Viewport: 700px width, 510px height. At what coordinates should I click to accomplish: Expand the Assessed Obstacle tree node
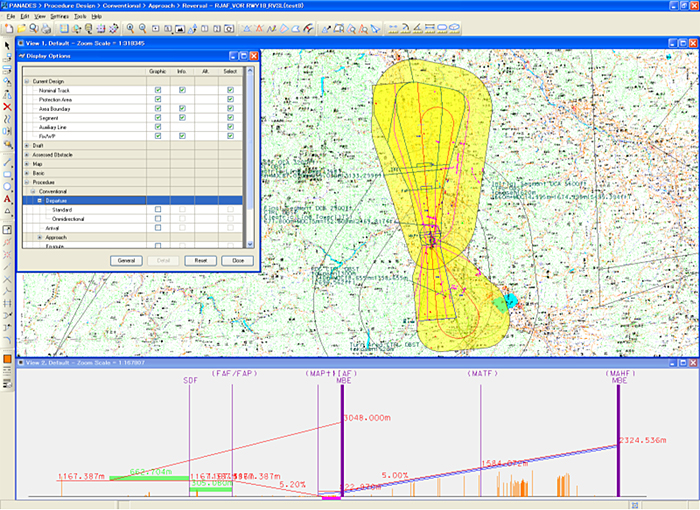[x=27, y=154]
